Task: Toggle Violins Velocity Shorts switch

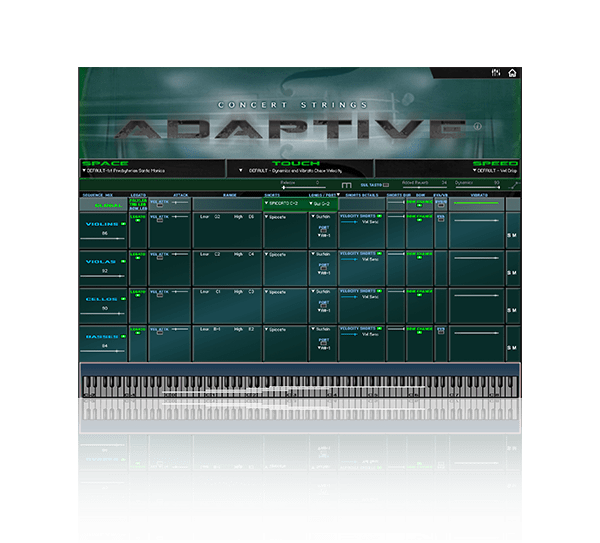Action: coord(378,216)
